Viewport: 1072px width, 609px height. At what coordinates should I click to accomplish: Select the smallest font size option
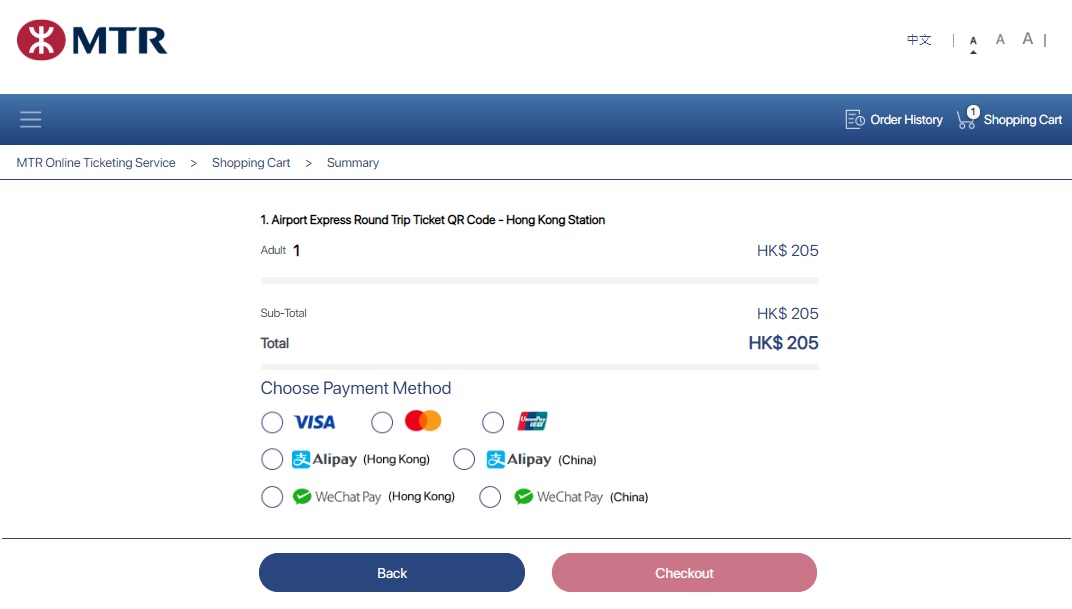tap(973, 39)
